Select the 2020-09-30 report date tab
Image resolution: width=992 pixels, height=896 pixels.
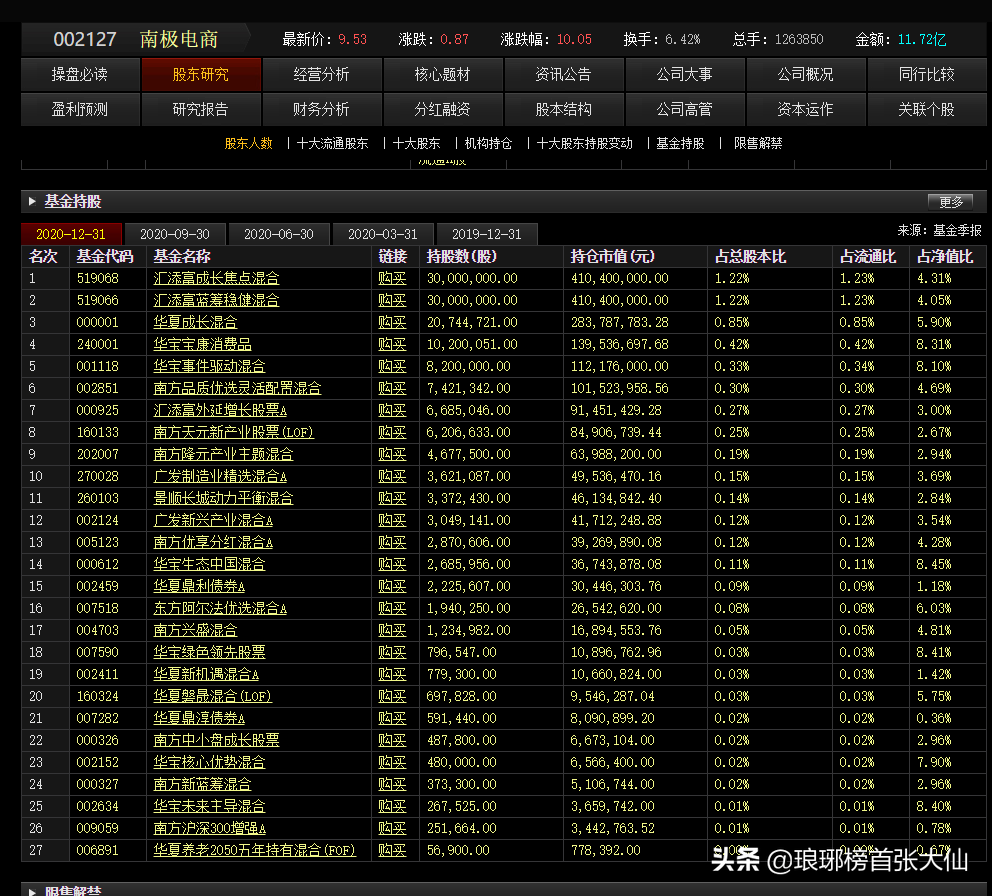(175, 234)
